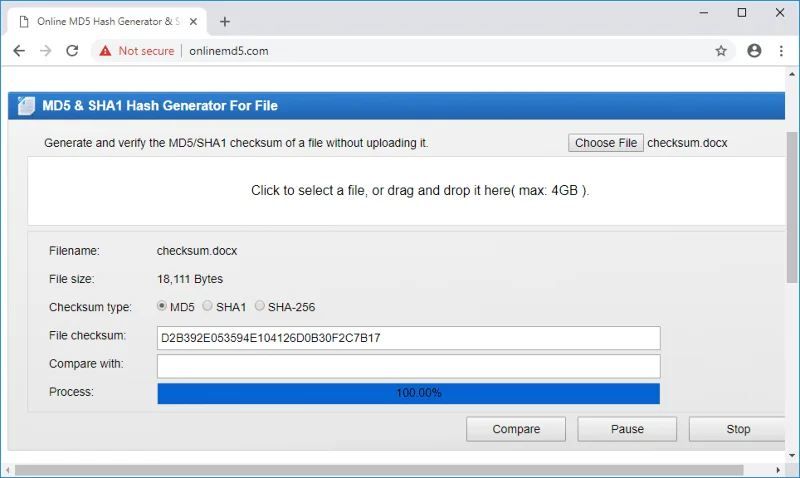Viewport: 800px width, 478px height.
Task: Click the scroll left arrow
Action: 7,470
